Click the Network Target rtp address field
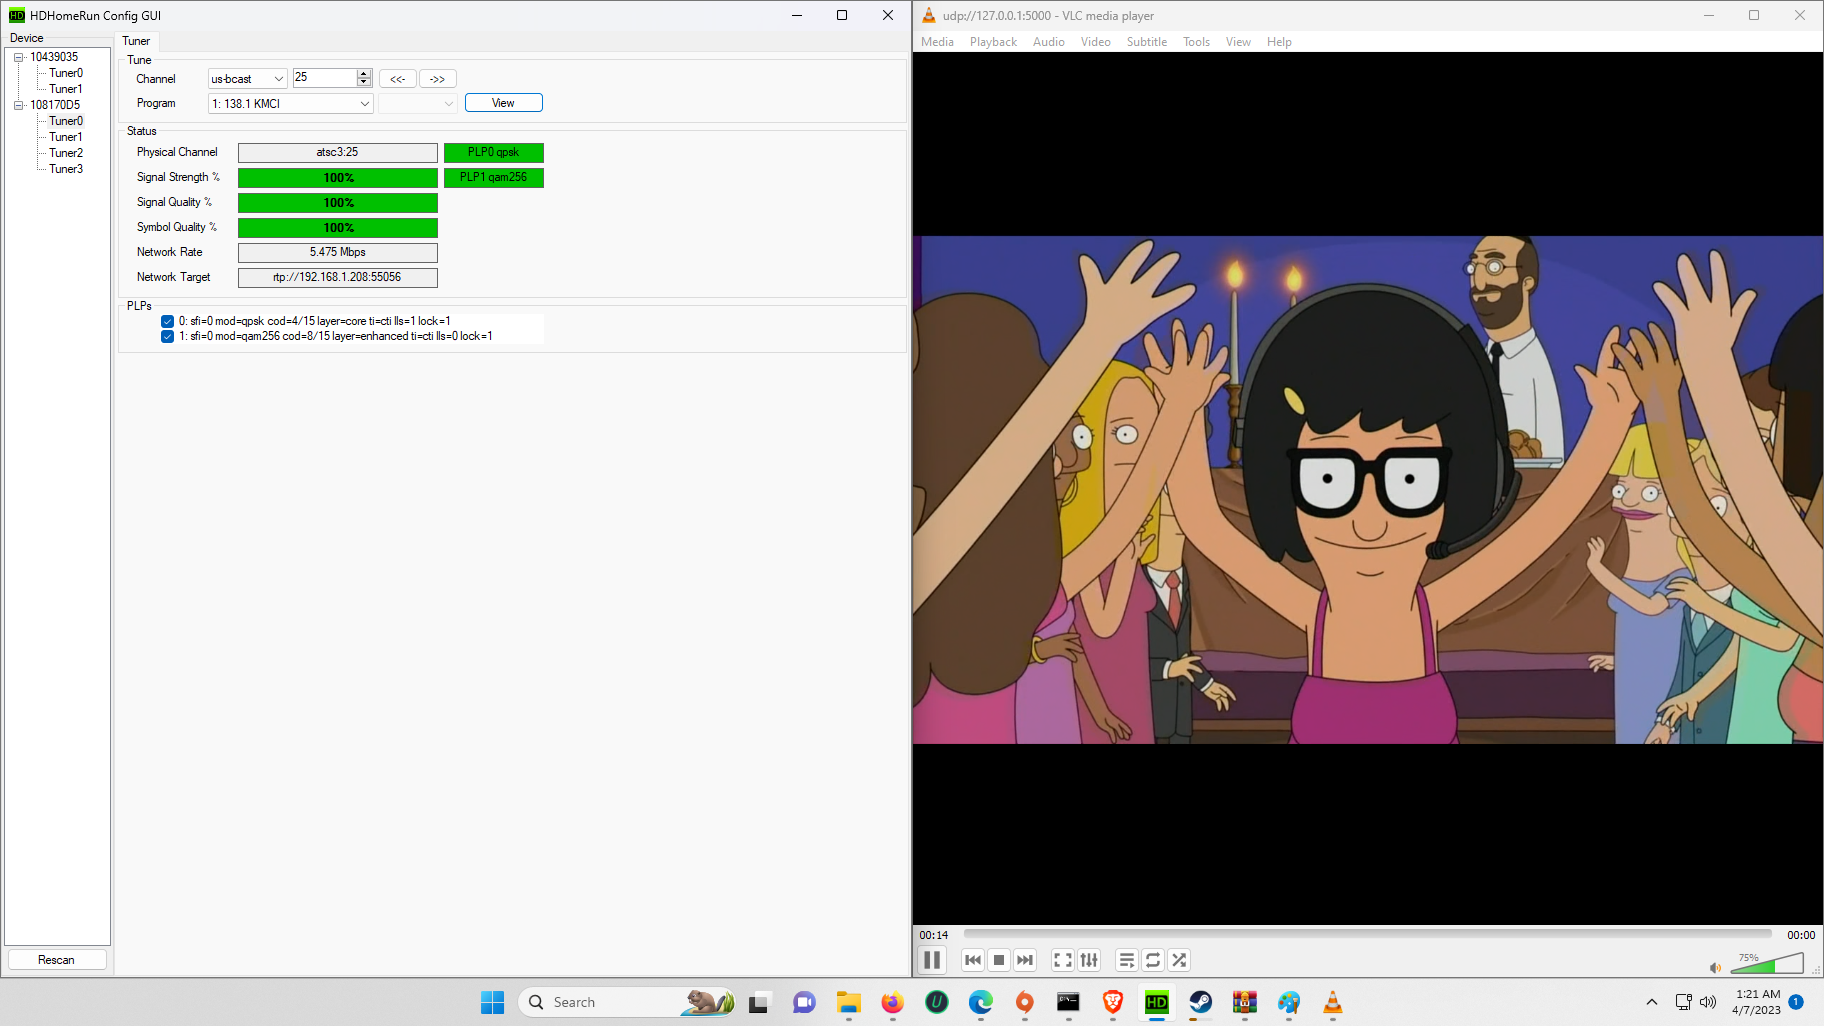The width and height of the screenshot is (1824, 1026). coord(338,277)
